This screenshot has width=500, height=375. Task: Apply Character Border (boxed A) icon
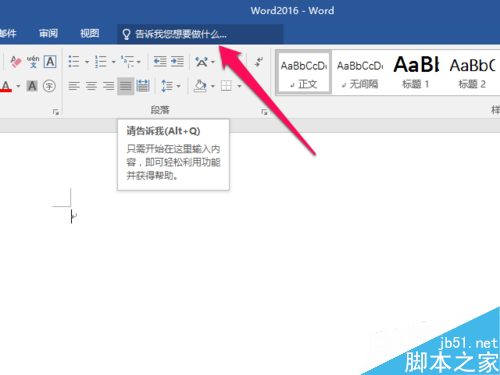click(x=50, y=62)
